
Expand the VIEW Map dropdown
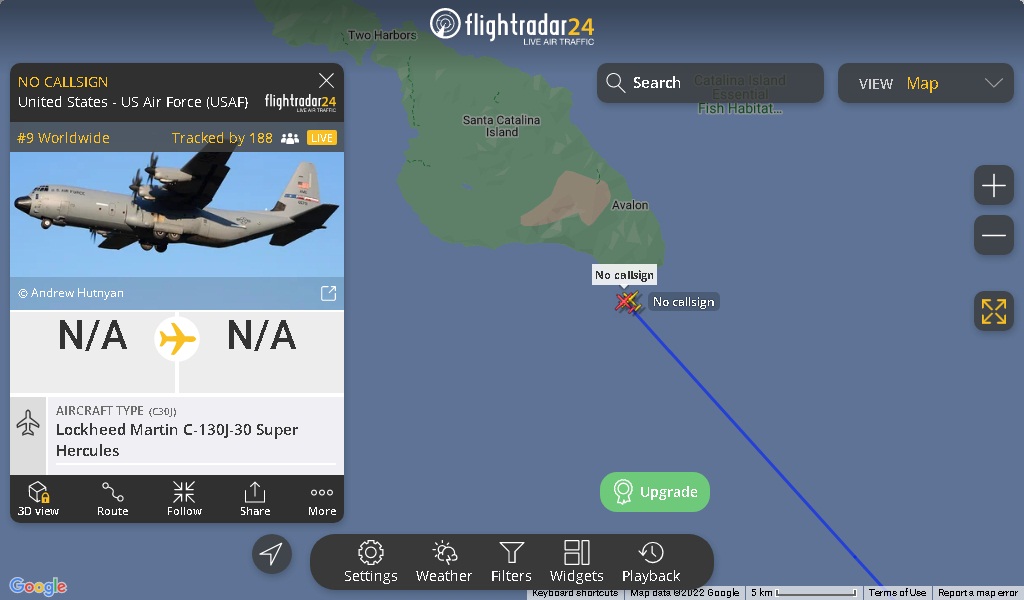925,83
